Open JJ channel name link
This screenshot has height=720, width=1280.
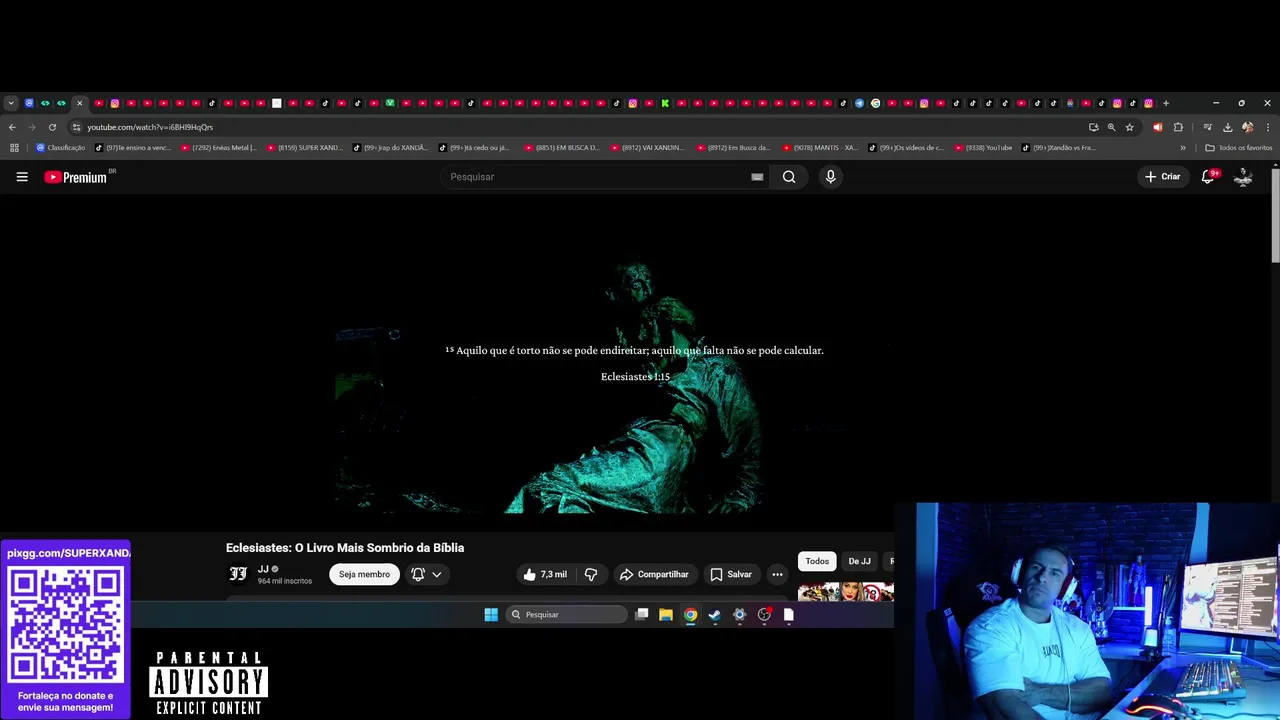coord(263,569)
